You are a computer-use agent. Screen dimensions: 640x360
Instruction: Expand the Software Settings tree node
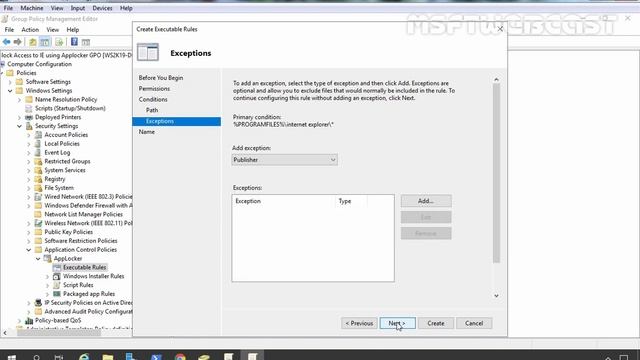point(10,82)
